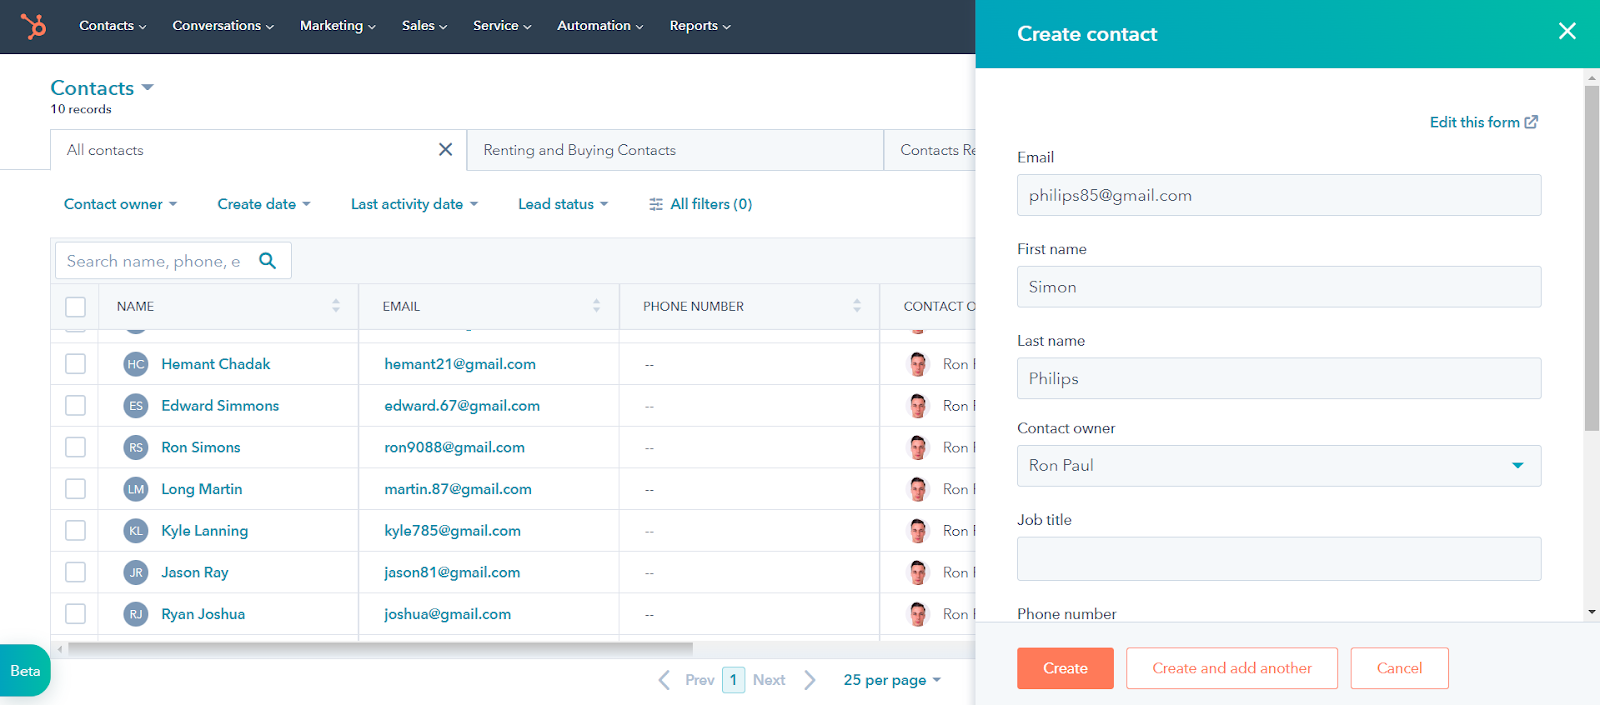Click the Name column sort arrows
1600x705 pixels.
[x=336, y=306]
